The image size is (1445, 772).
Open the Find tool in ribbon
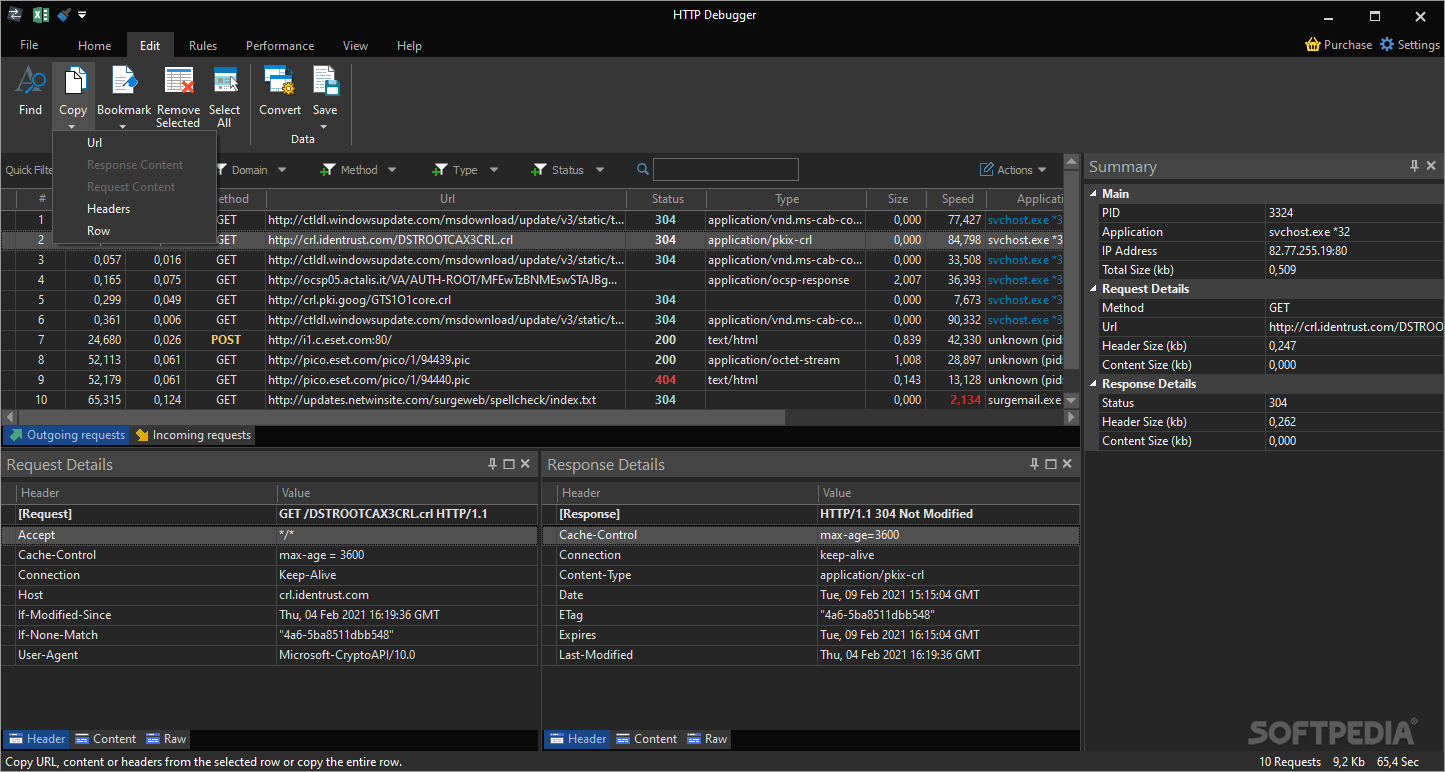click(x=30, y=91)
